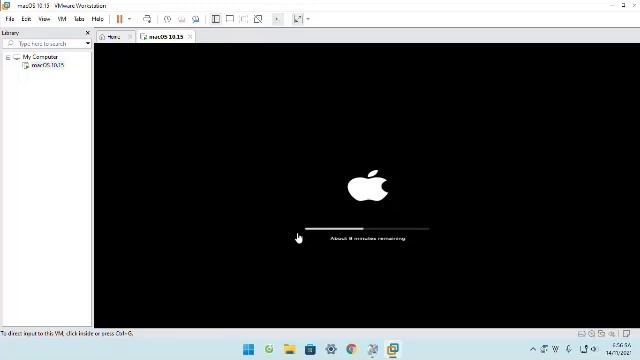Toggle the Show library sidebar toolbar icon
The height and width of the screenshot is (360, 640).
(x=216, y=19)
